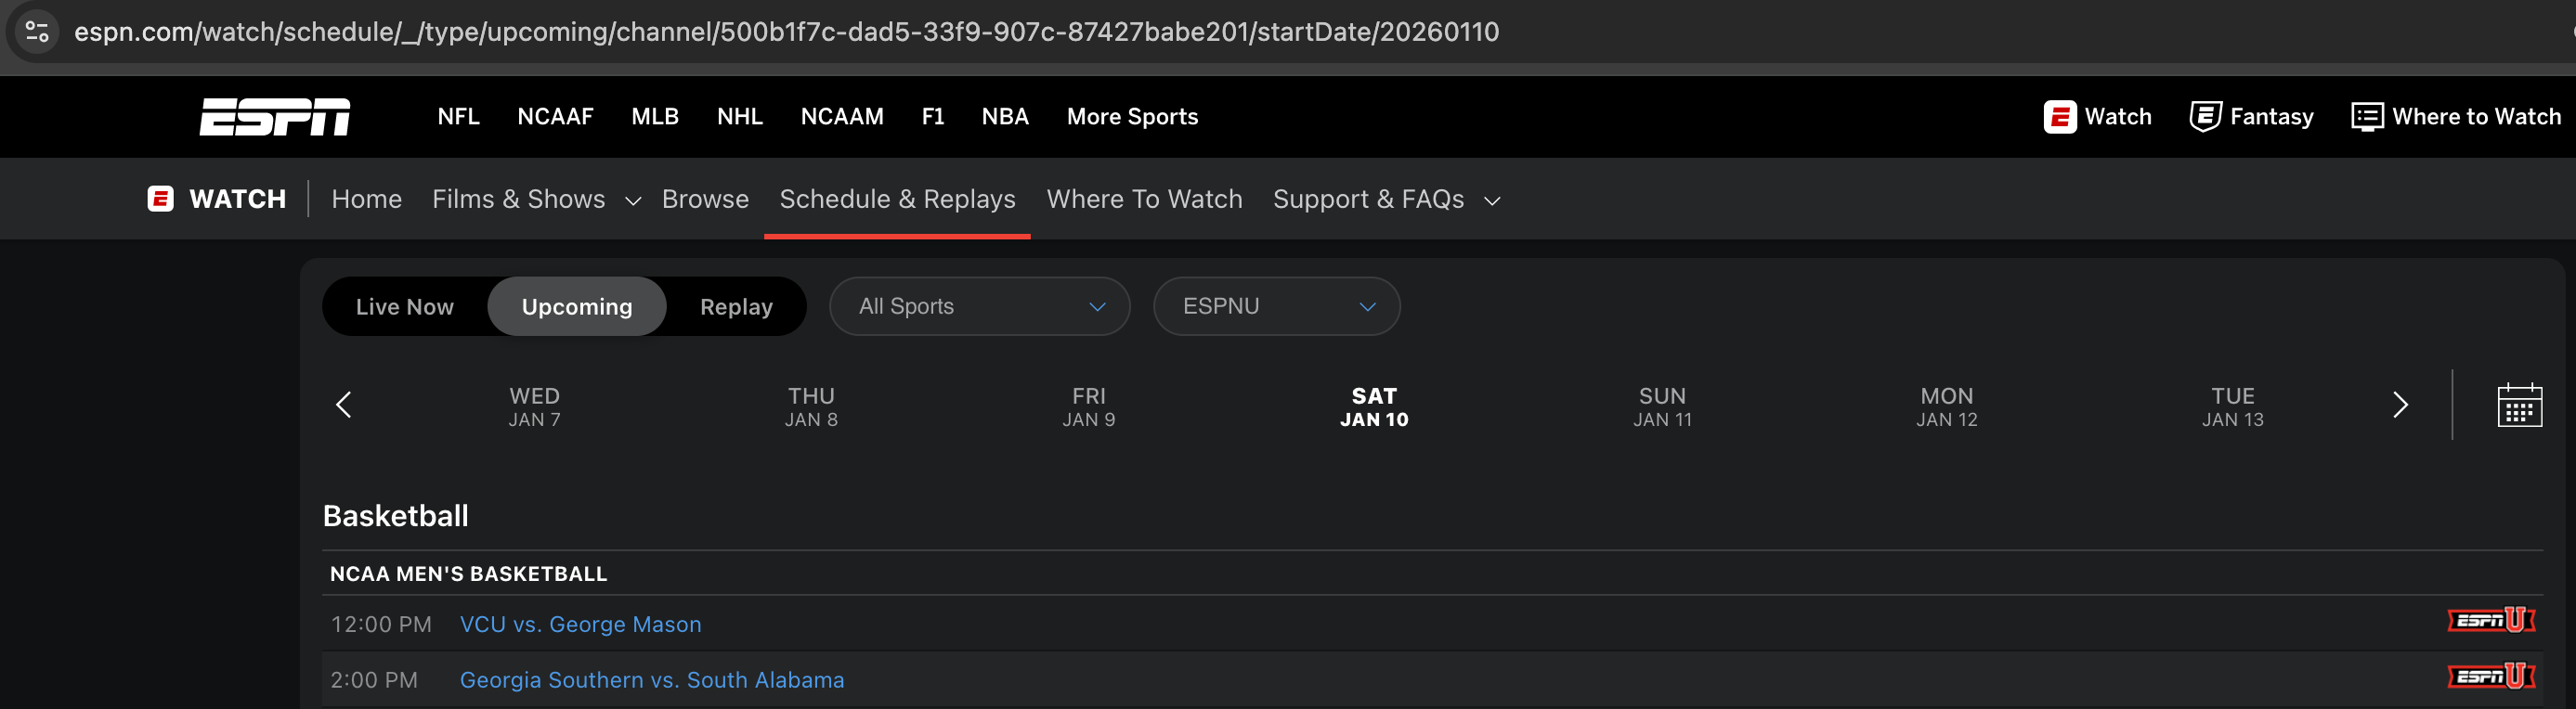The height and width of the screenshot is (709, 2576).
Task: Click the ESPN logo in header
Action: click(x=274, y=116)
